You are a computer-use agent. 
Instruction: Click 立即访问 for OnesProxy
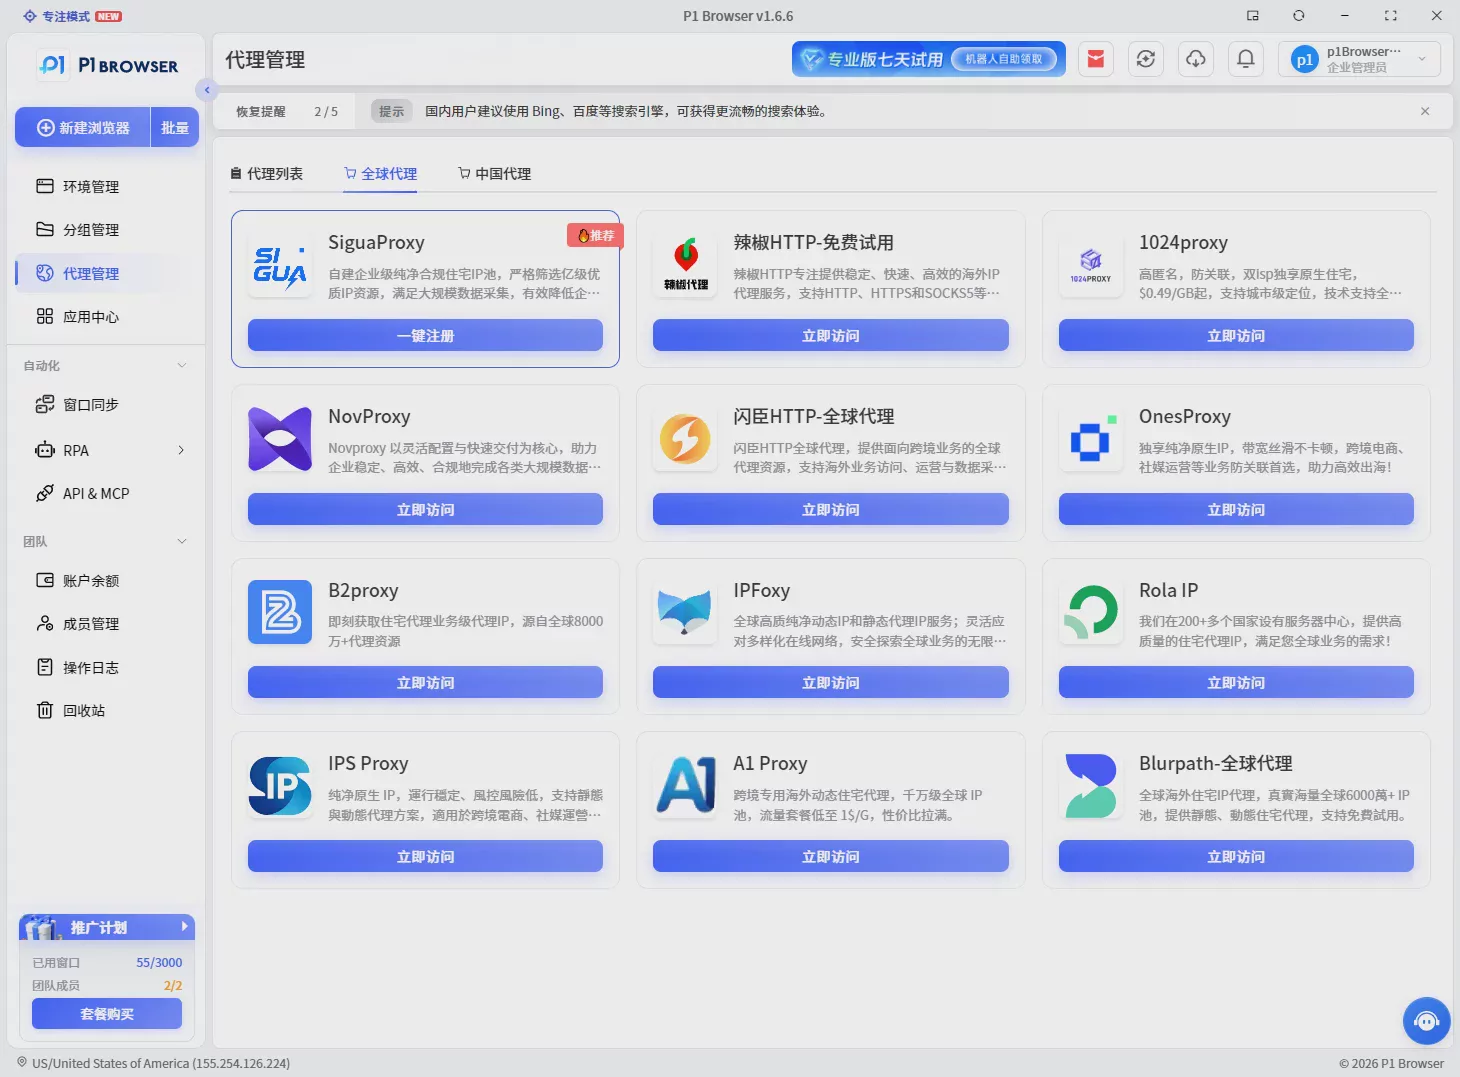coord(1236,510)
